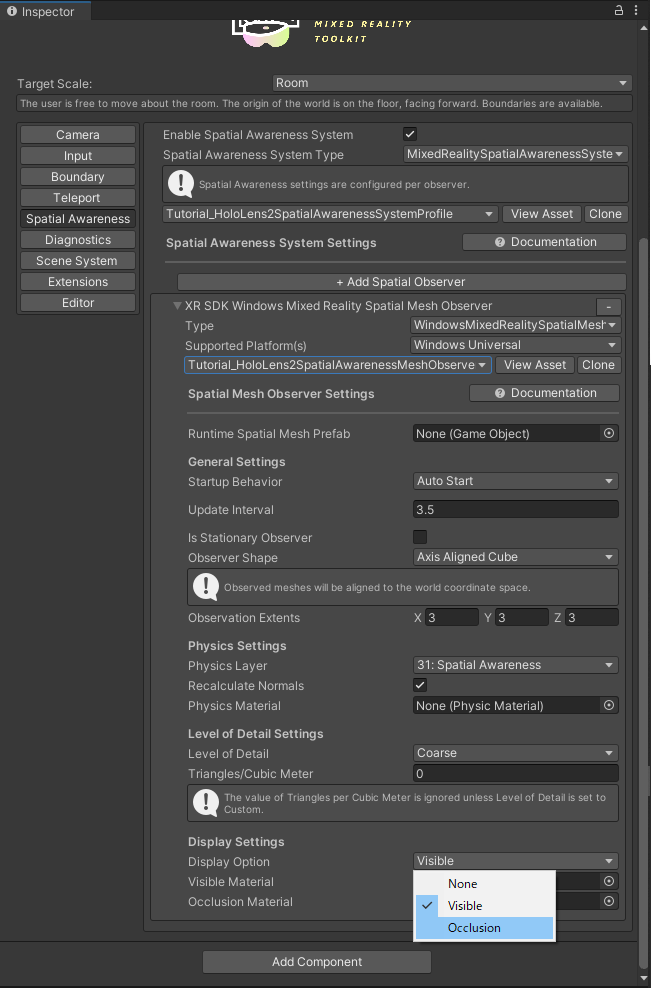
Task: Open the observer Type dropdown
Action: pyautogui.click(x=516, y=325)
